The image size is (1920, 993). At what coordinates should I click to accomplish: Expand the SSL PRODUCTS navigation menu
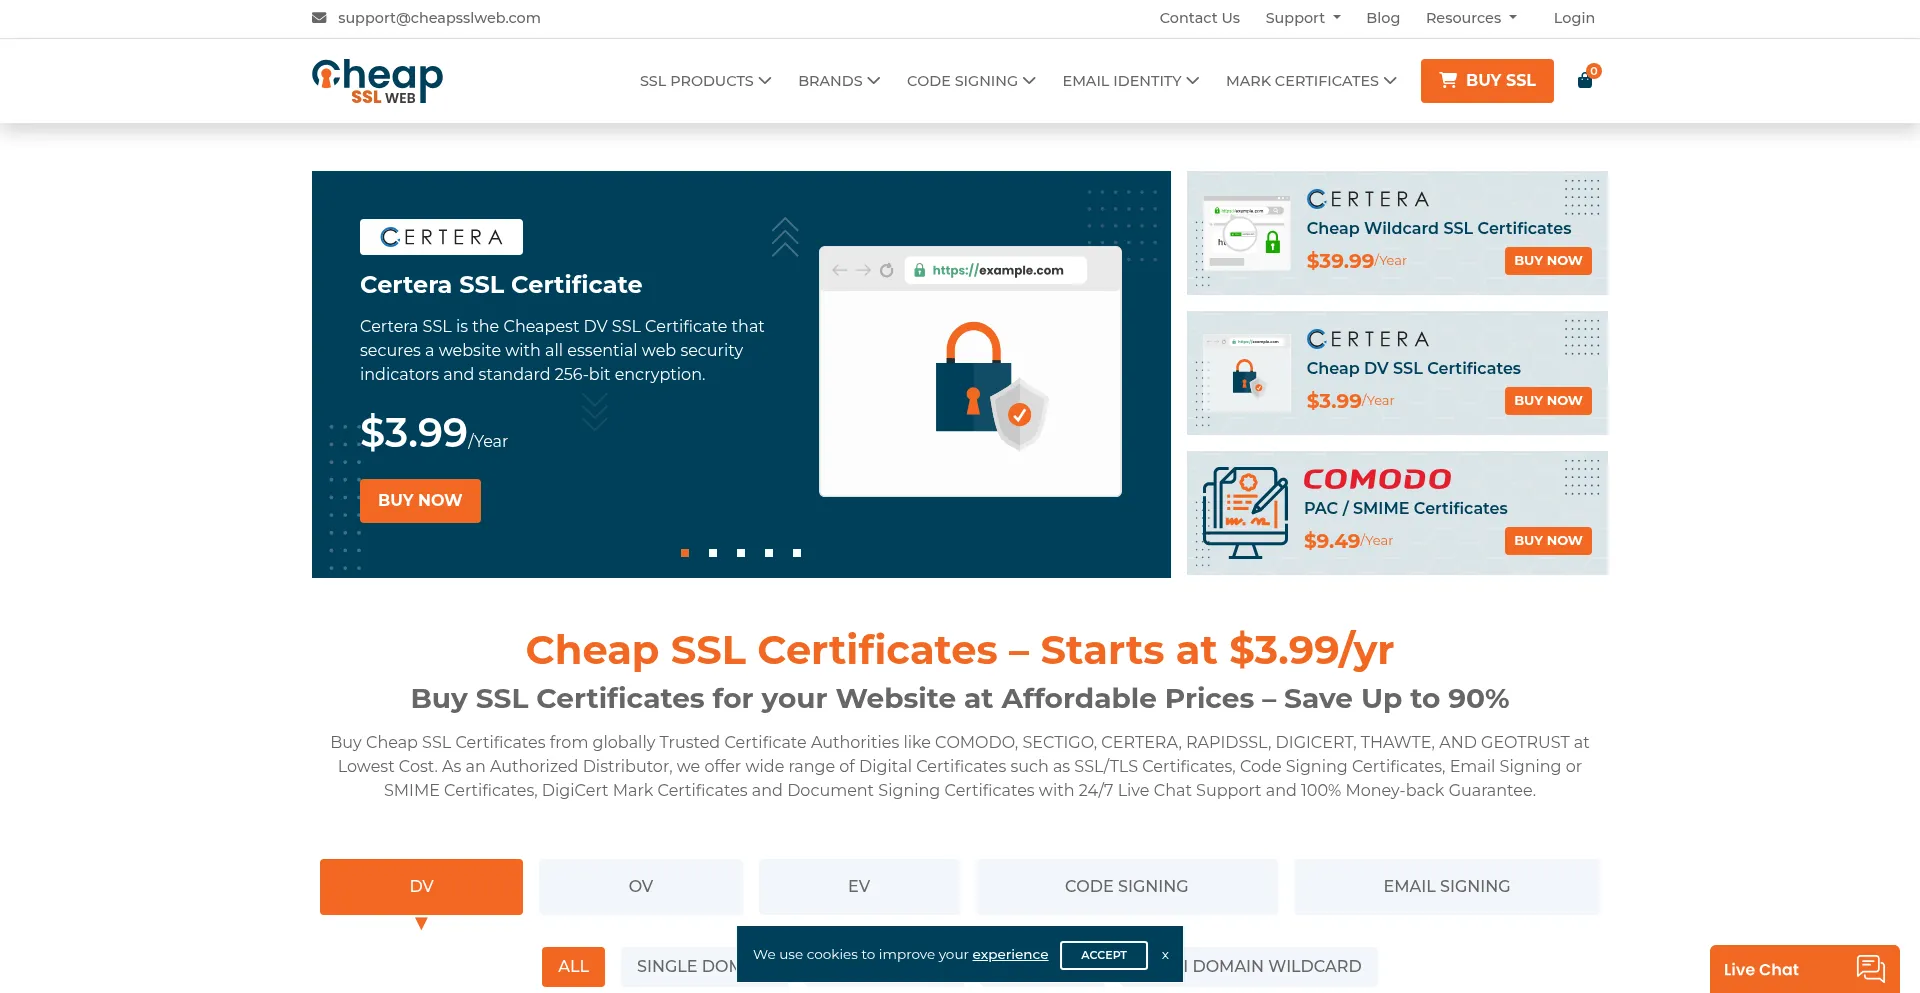click(704, 80)
